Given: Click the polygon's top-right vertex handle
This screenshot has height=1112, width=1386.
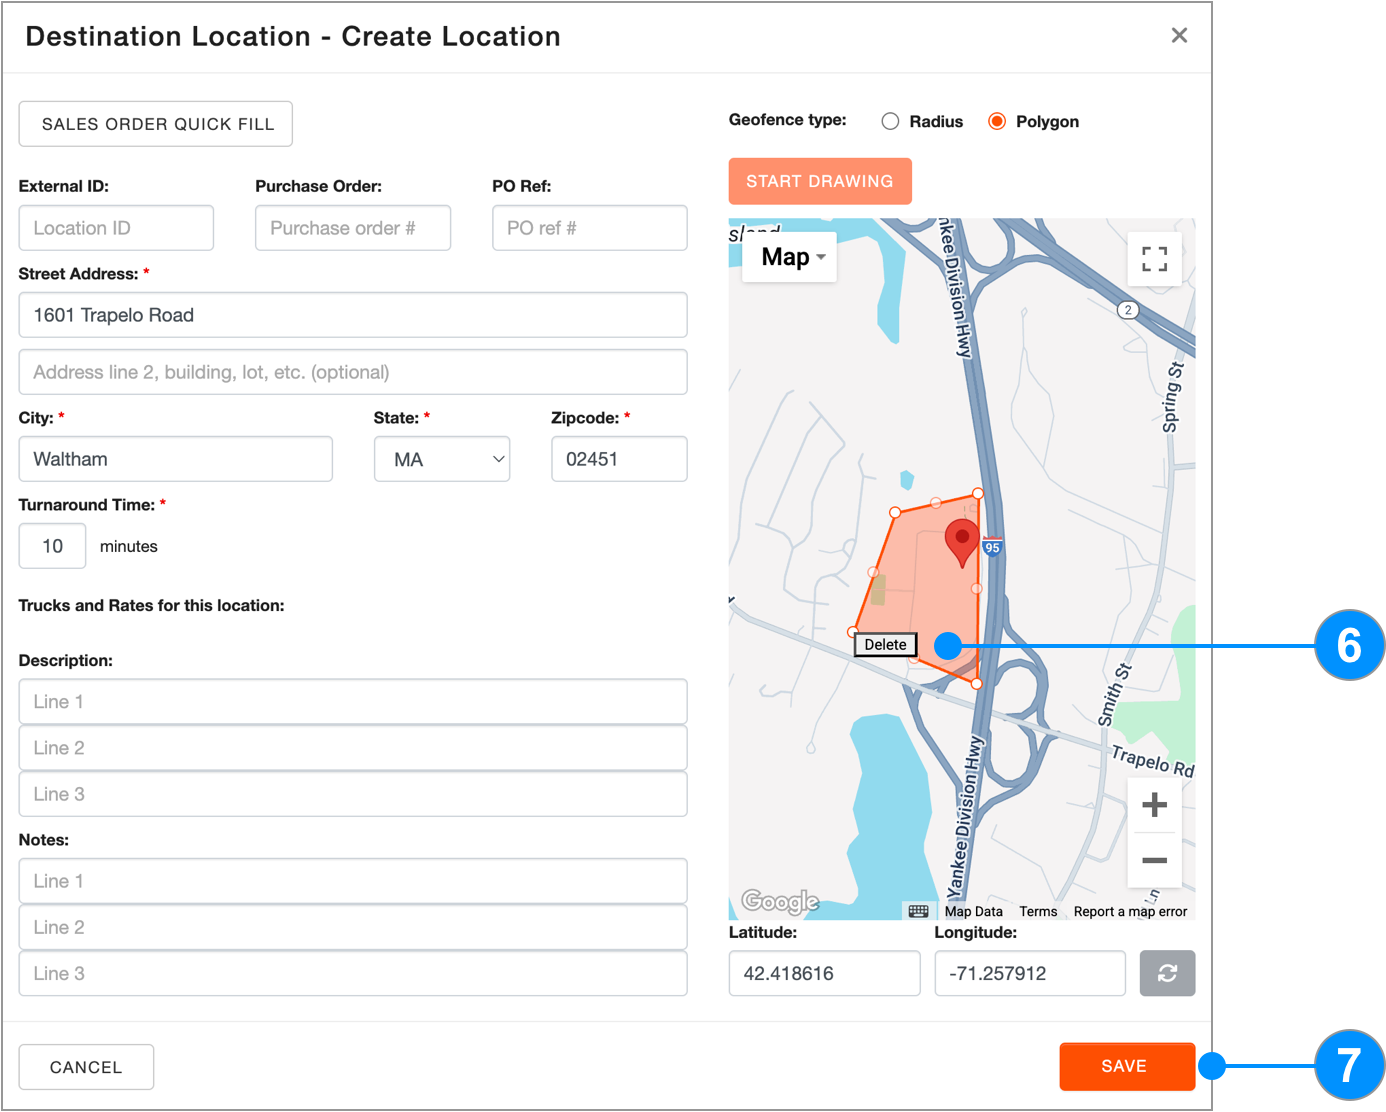Looking at the screenshot, I should pos(978,493).
